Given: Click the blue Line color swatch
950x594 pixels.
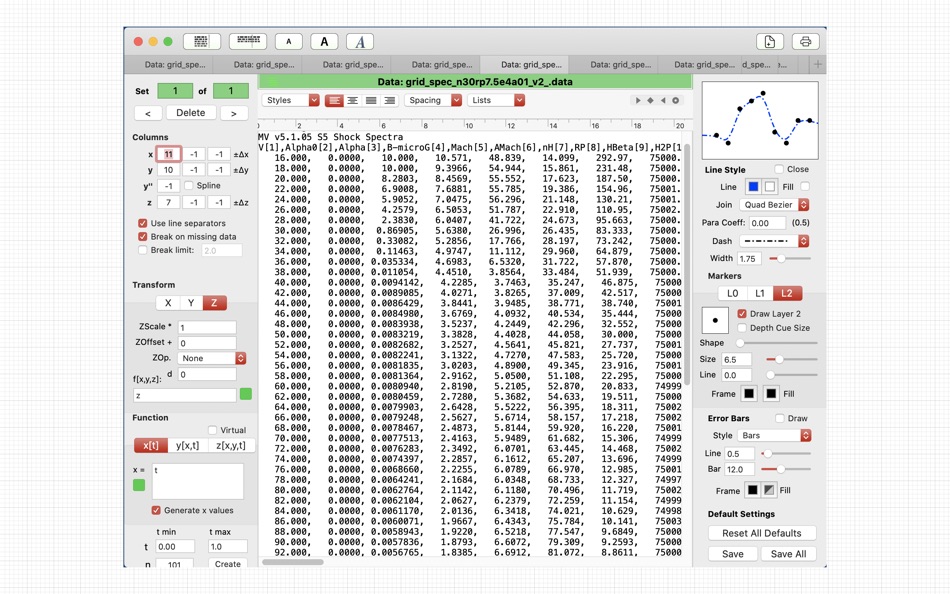Looking at the screenshot, I should pos(753,187).
